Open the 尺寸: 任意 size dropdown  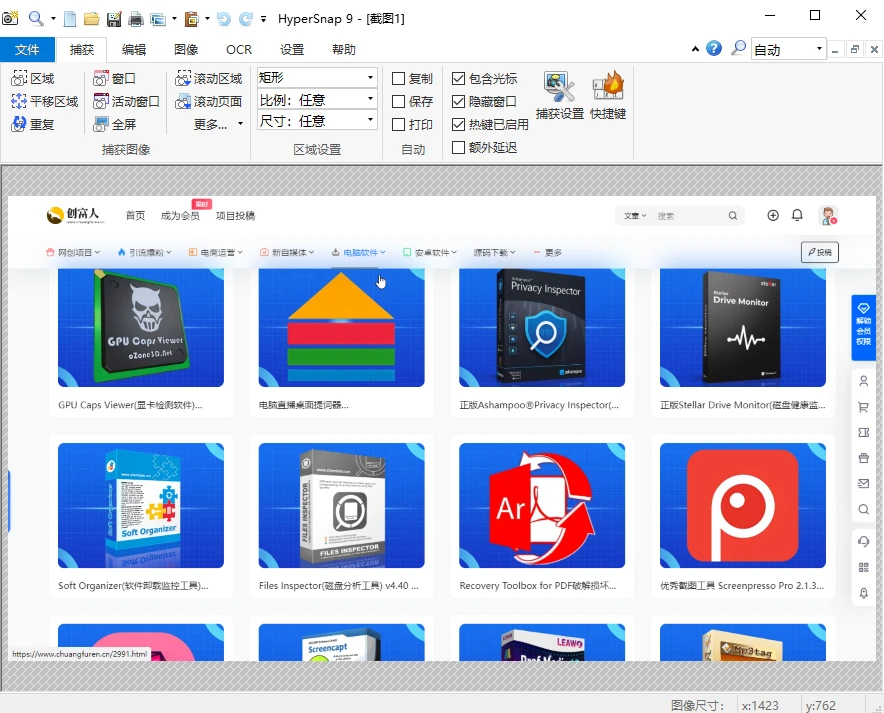368,121
